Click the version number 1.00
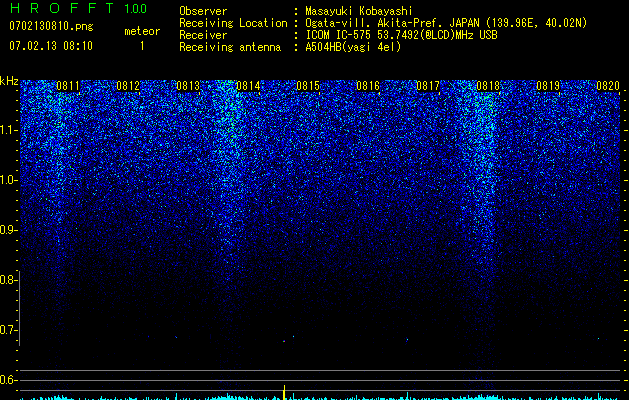This screenshot has height=400, width=629. click(x=136, y=8)
